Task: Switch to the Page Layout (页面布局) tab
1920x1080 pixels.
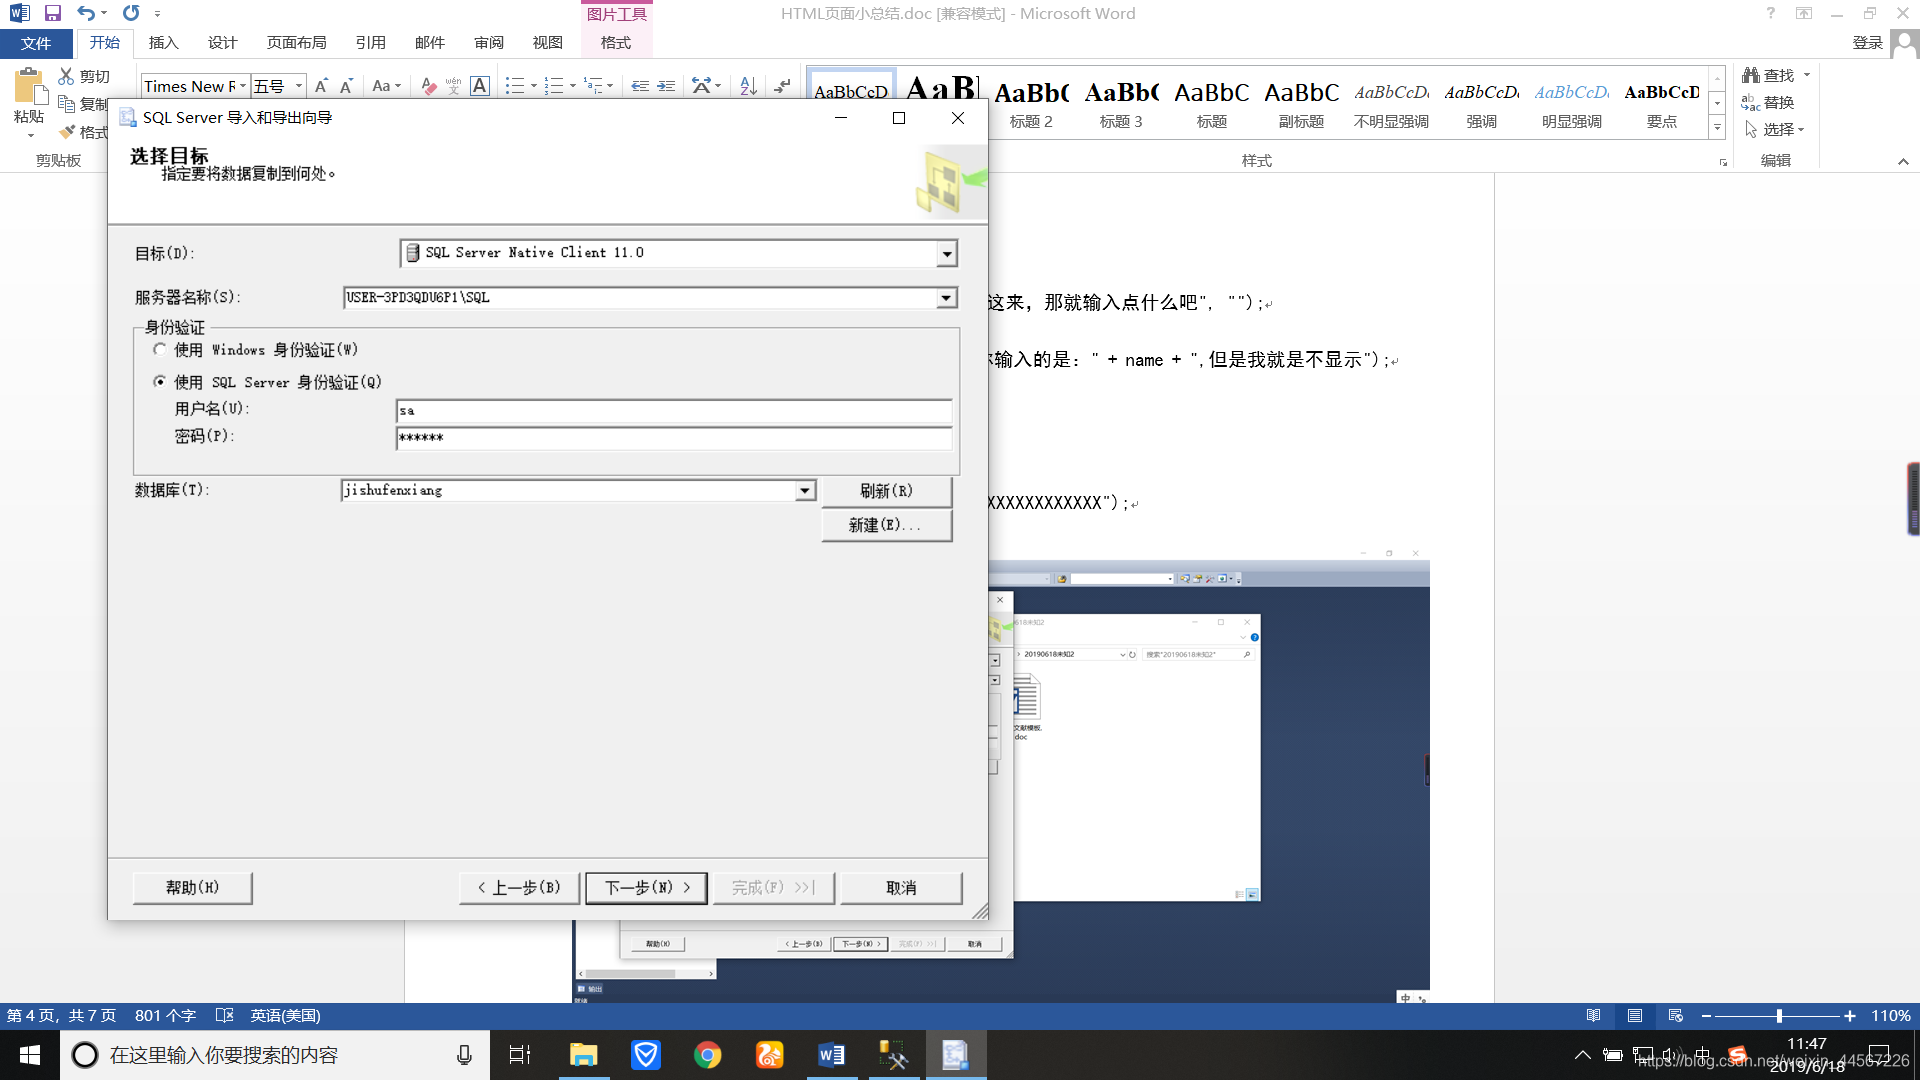Action: coord(296,42)
